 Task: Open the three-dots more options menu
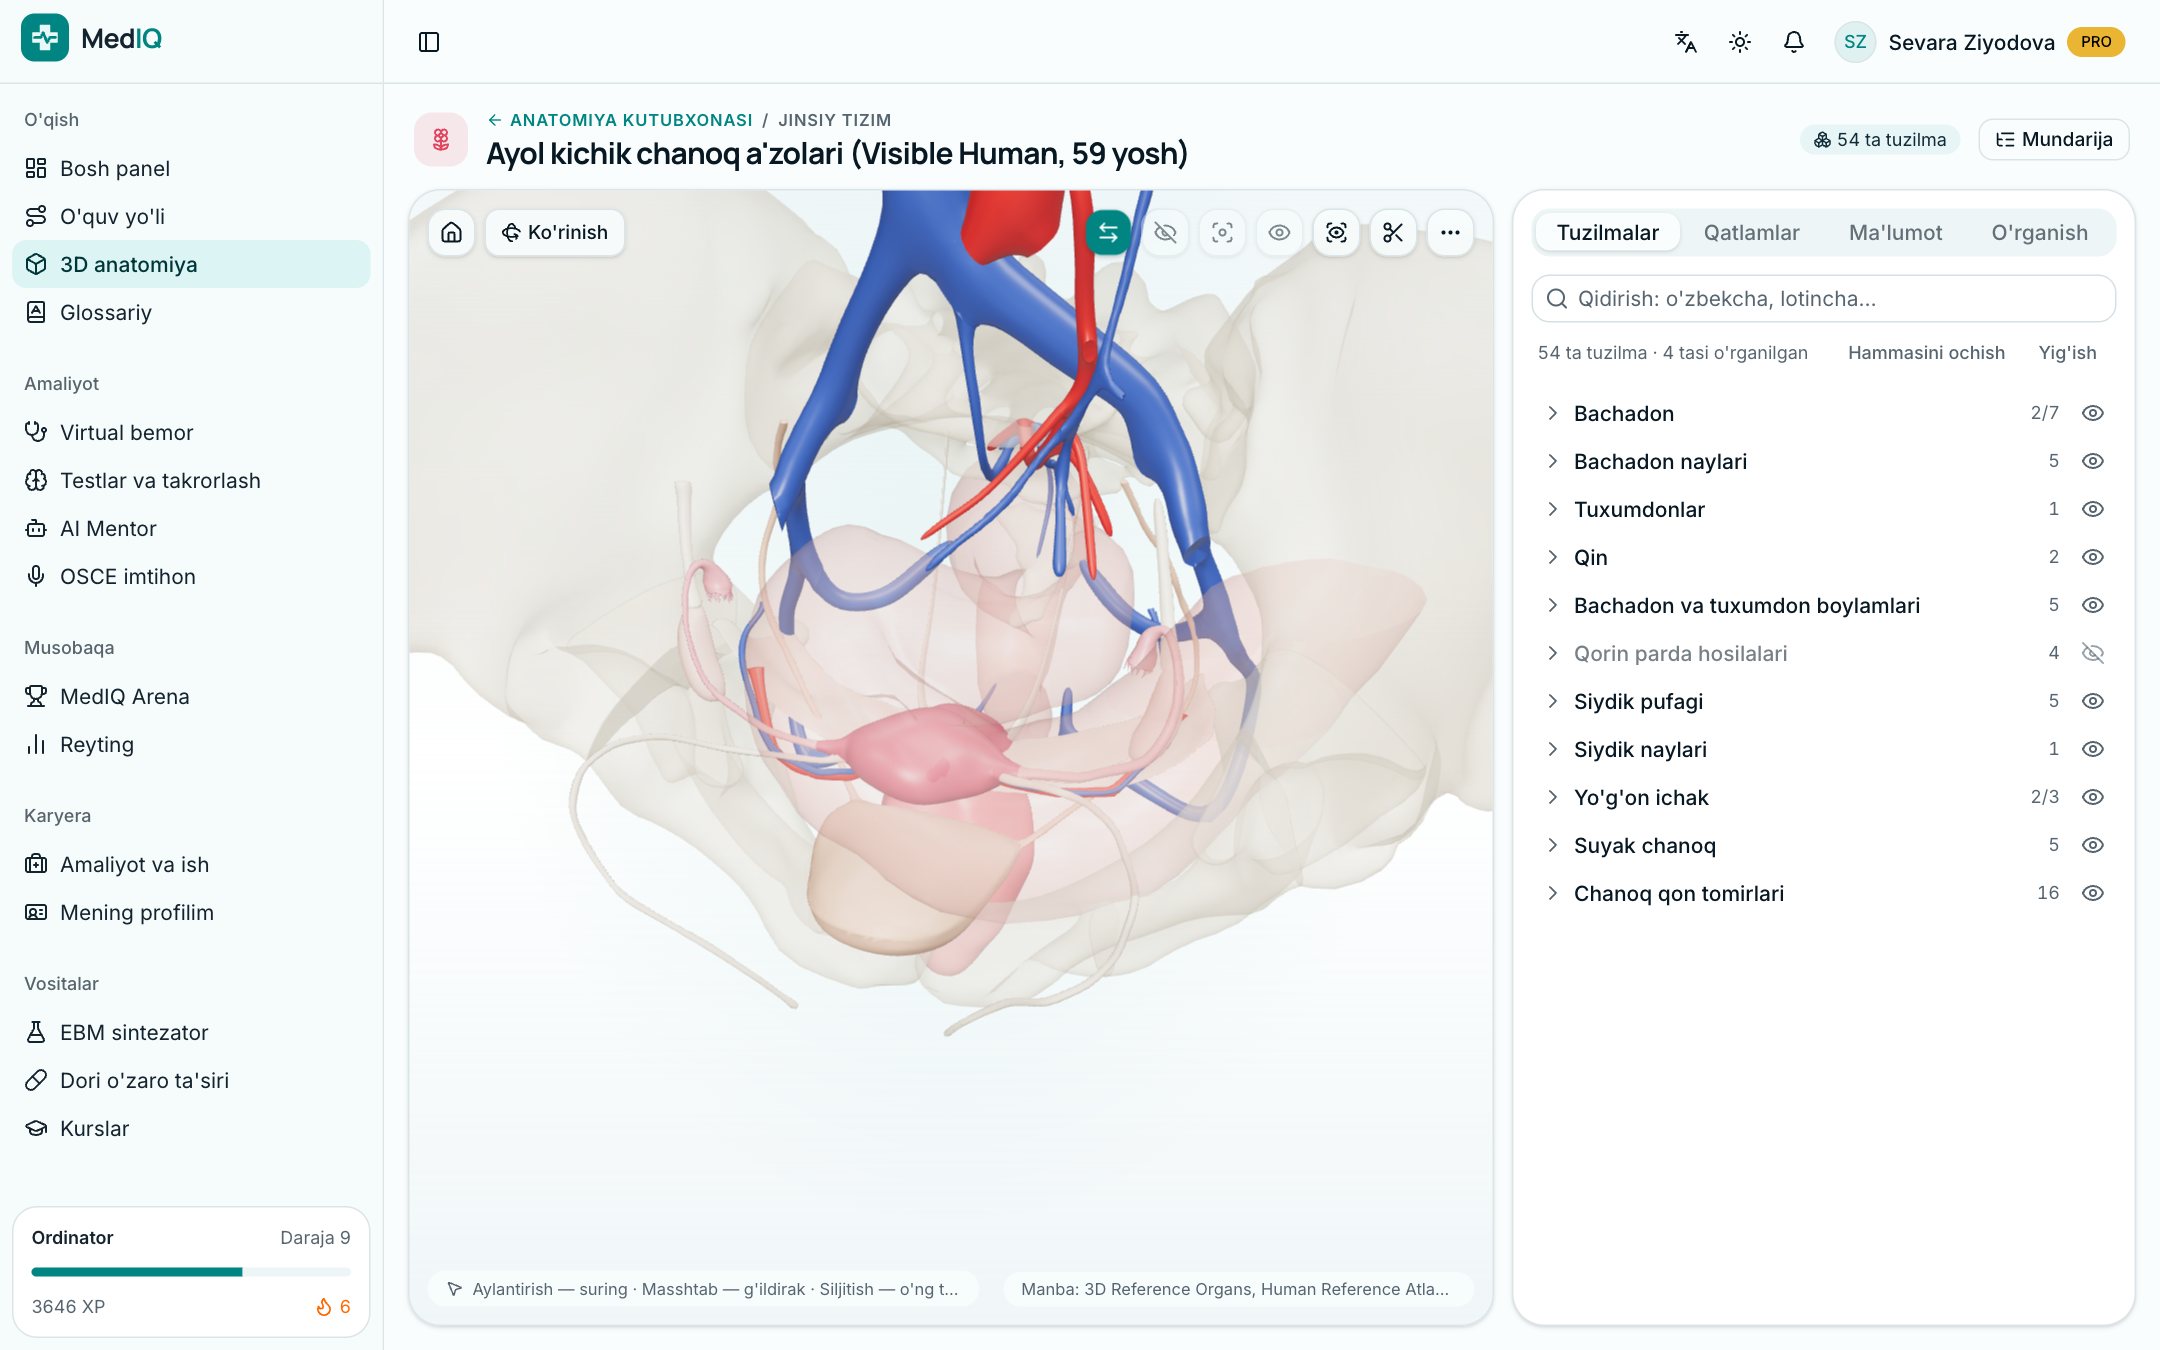(1450, 232)
